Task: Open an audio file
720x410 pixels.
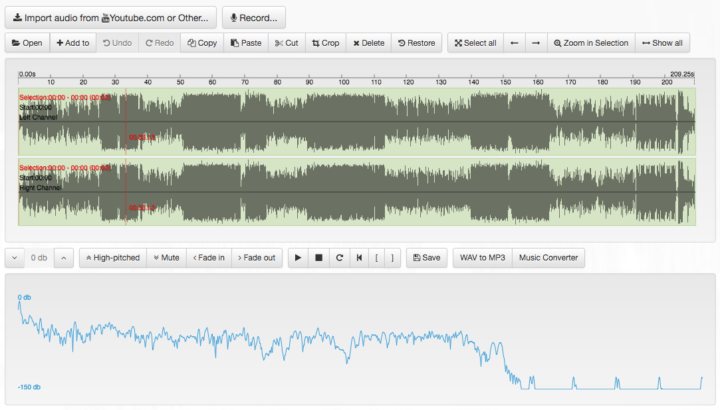Action: tap(27, 43)
